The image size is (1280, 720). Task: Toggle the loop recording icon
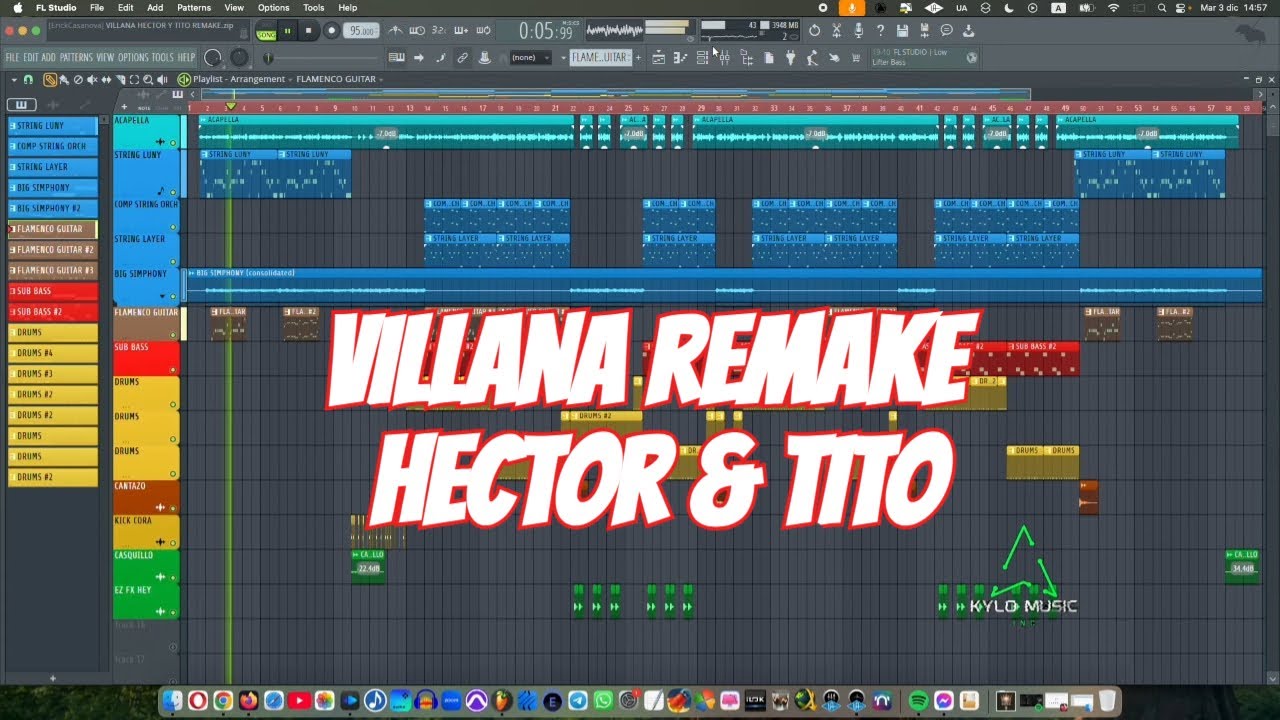[x=483, y=30]
